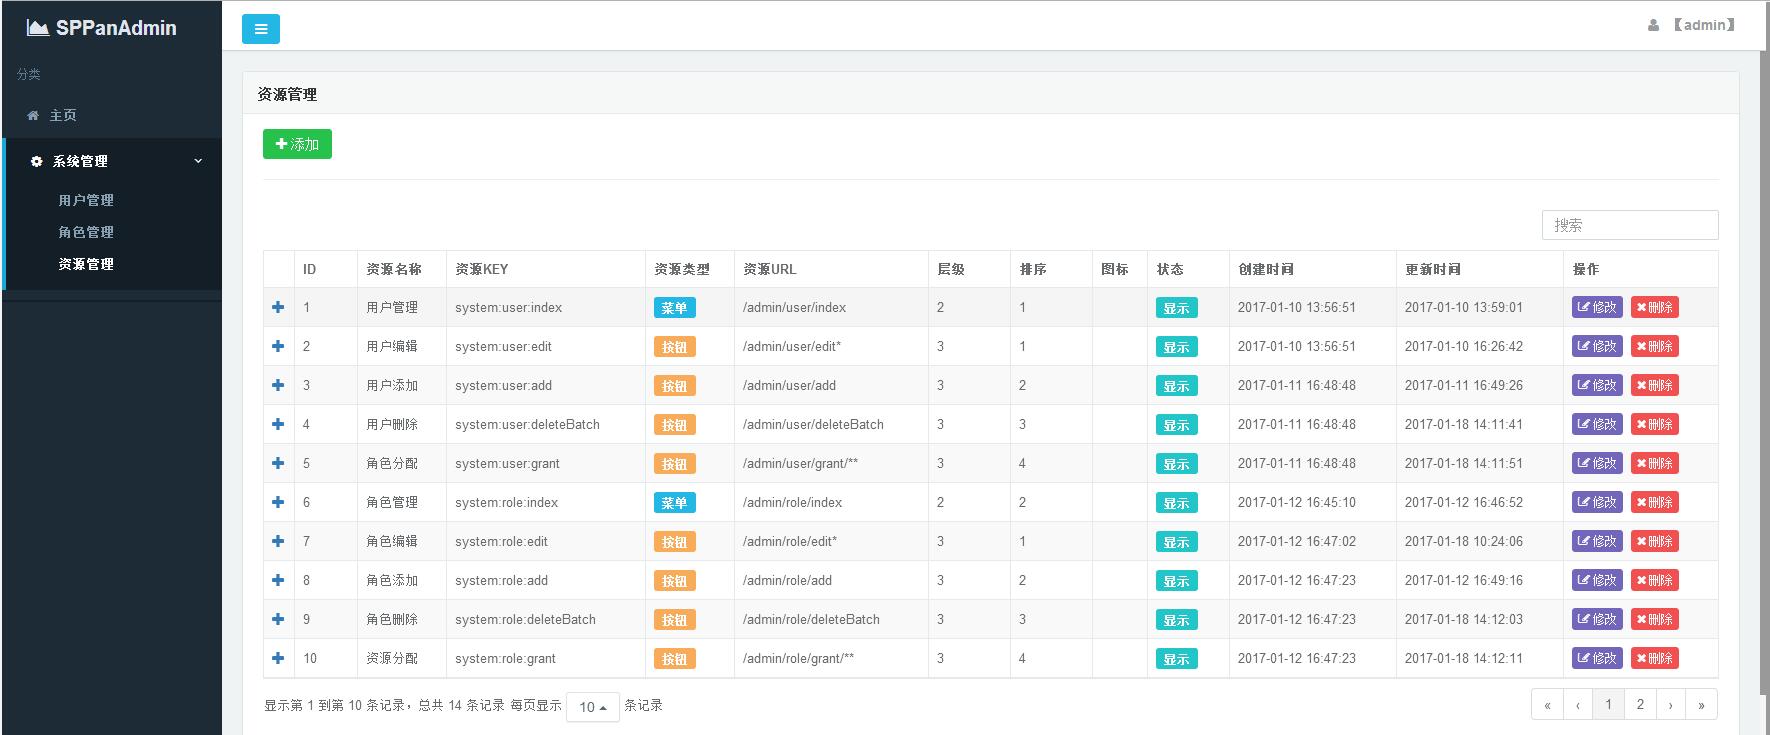The image size is (1770, 735).
Task: Select pagination page 2
Action: point(1640,704)
